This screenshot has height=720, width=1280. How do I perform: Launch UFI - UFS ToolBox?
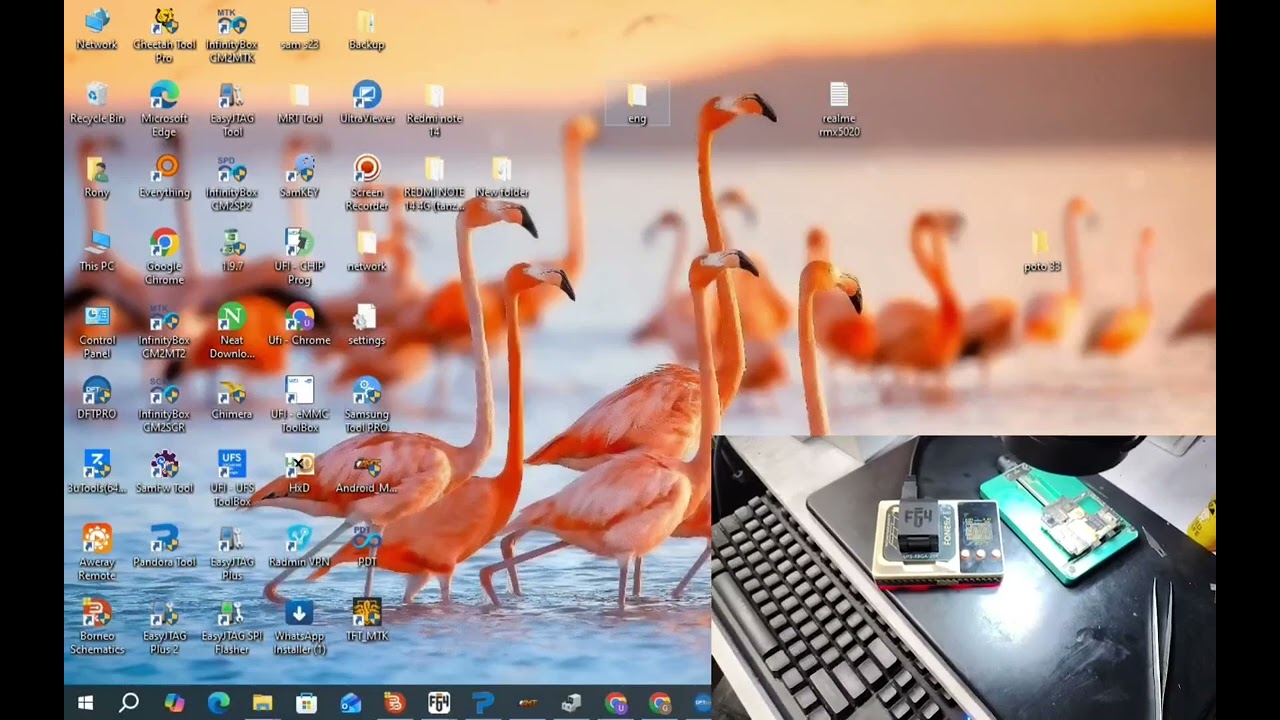pyautogui.click(x=232, y=479)
